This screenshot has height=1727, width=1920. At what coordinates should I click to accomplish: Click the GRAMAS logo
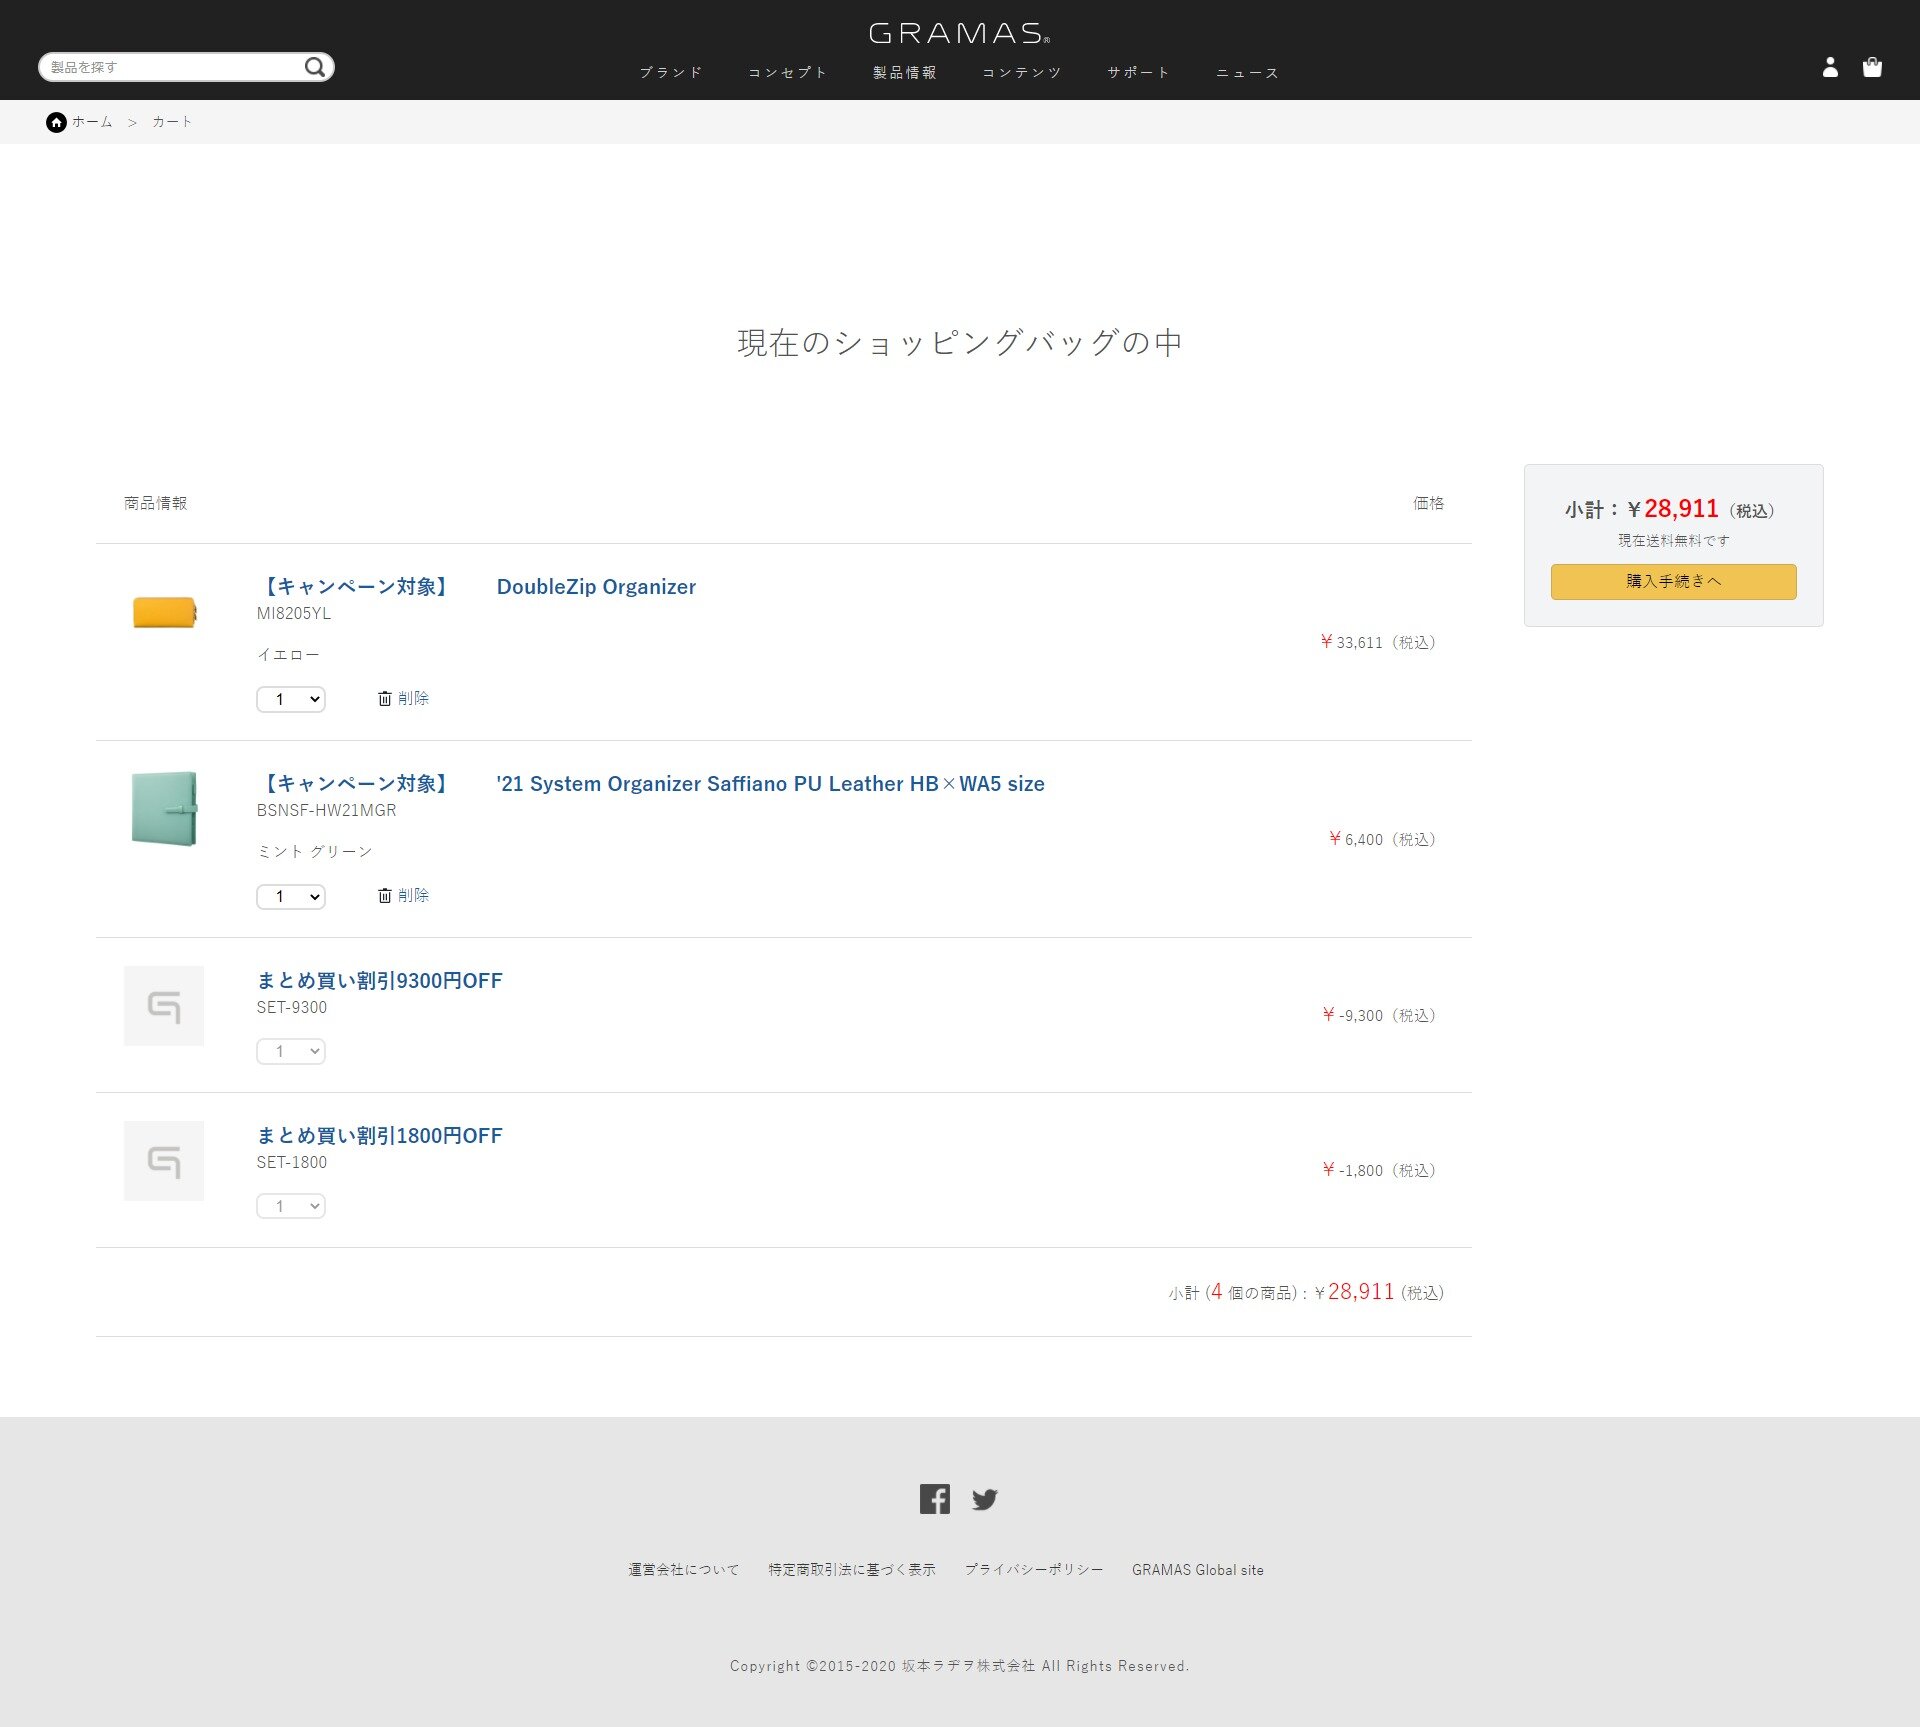[959, 33]
